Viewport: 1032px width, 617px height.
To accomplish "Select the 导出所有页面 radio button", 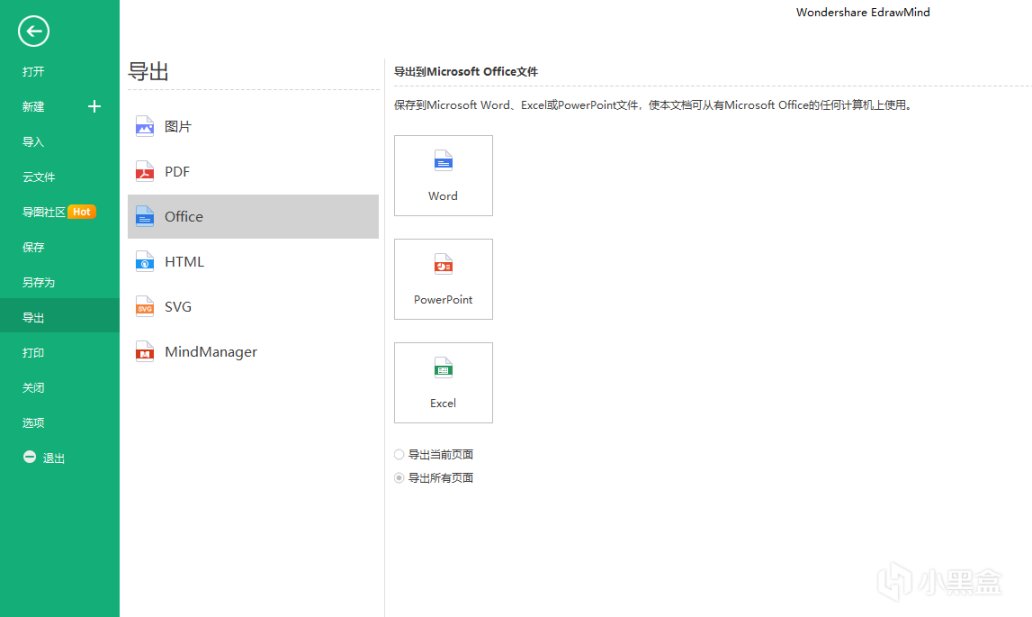I will click(x=399, y=478).
